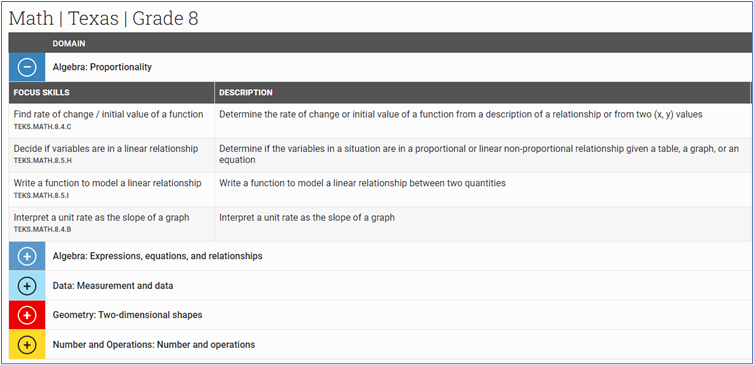Select the Algebra: Proportionality domain label

click(102, 67)
